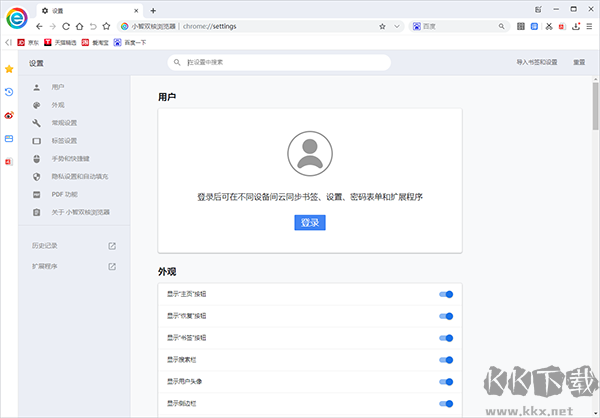Open the hamburger main menu
600x418 pixels.
[x=589, y=26]
